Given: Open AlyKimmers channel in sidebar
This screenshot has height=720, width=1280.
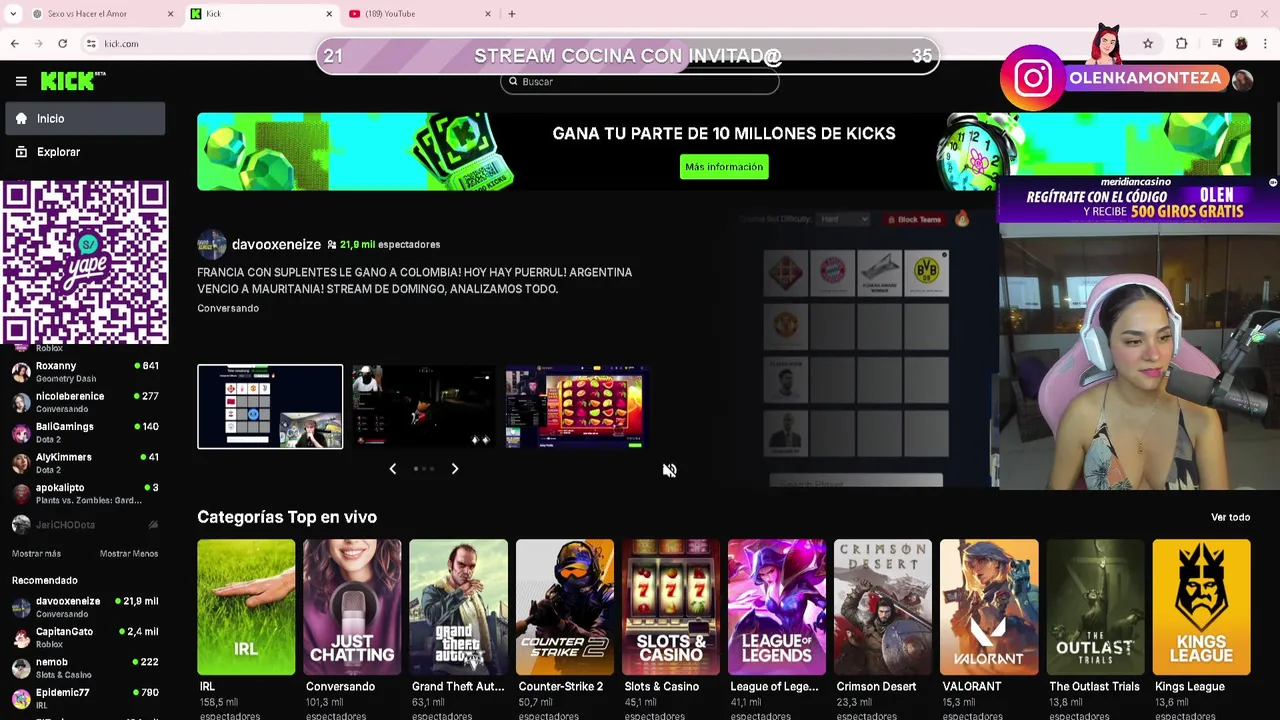Looking at the screenshot, I should pyautogui.click(x=85, y=463).
